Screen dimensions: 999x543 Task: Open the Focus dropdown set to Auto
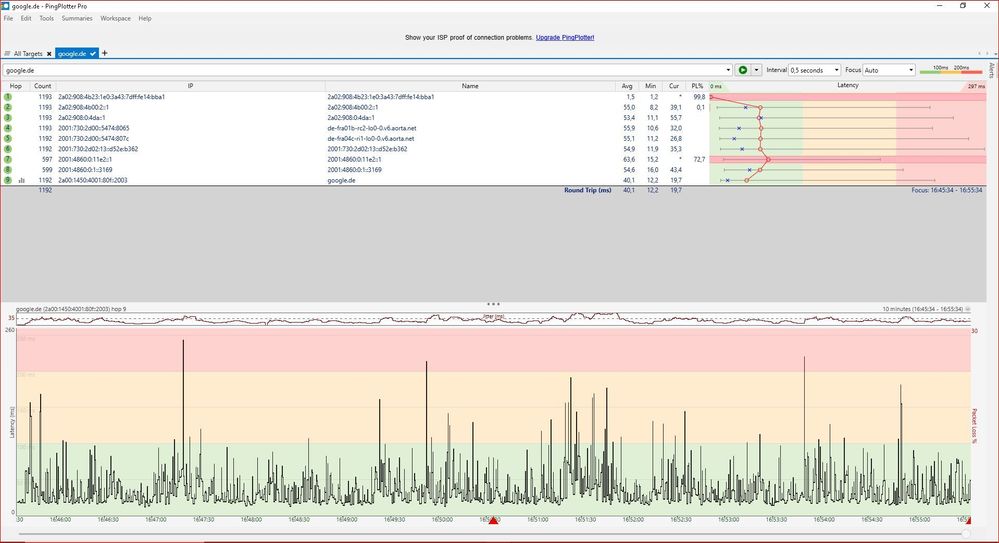point(887,70)
